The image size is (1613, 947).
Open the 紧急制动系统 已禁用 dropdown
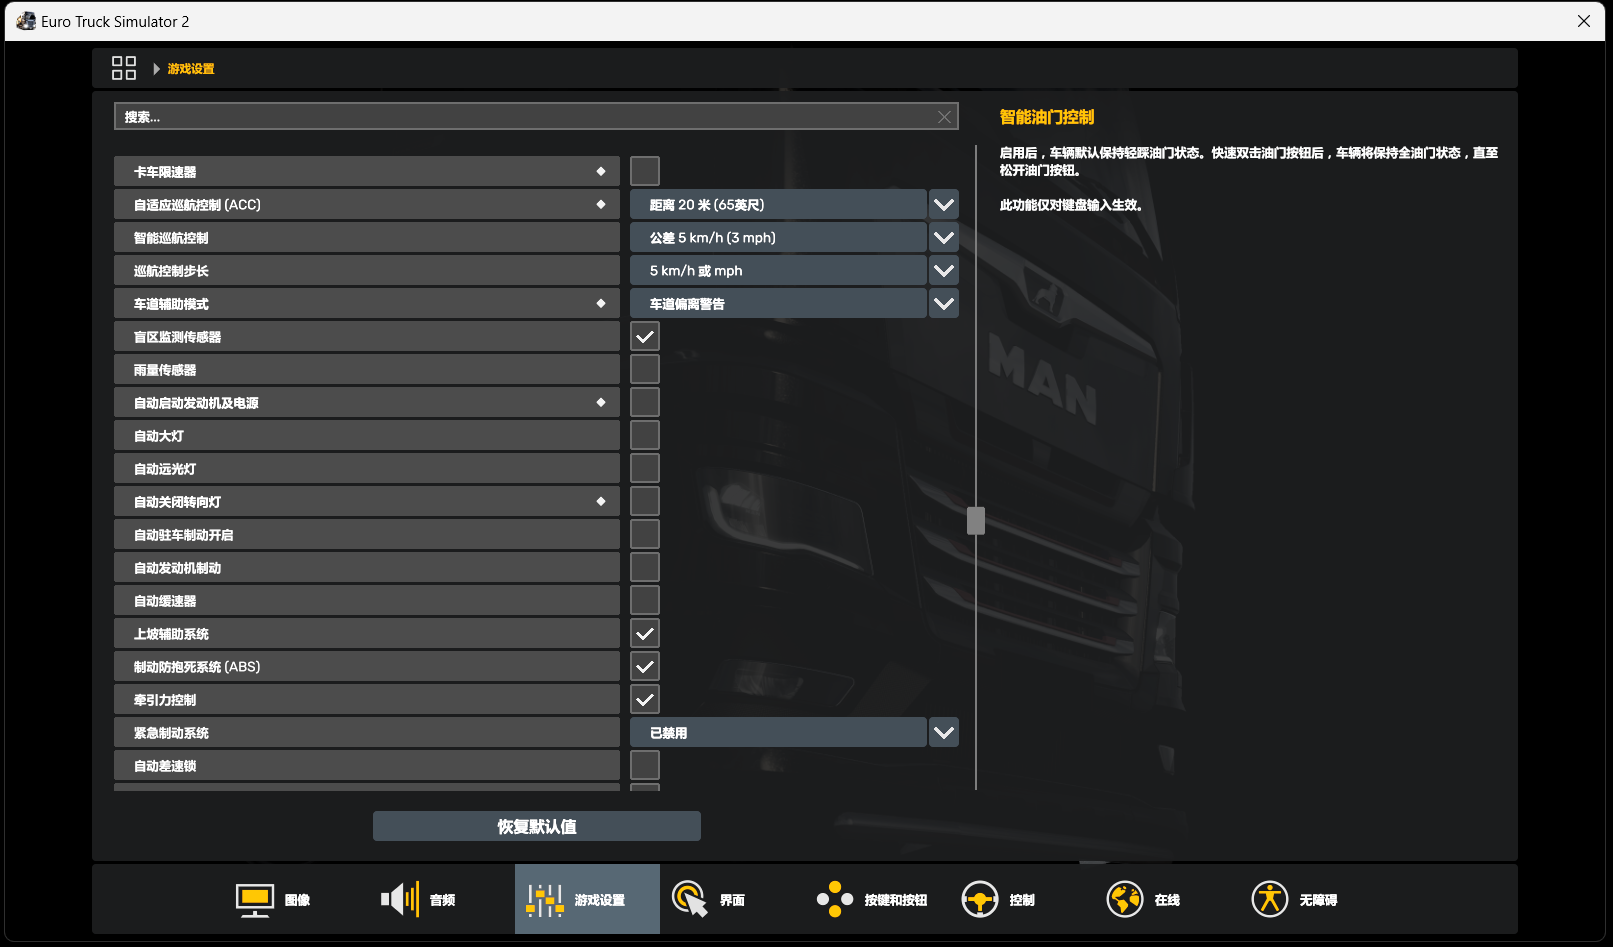click(x=943, y=732)
